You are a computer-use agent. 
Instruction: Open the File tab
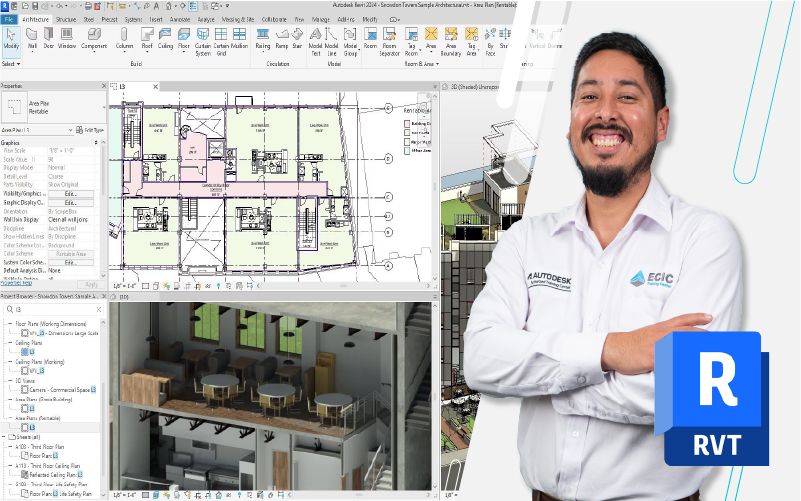(x=9, y=19)
